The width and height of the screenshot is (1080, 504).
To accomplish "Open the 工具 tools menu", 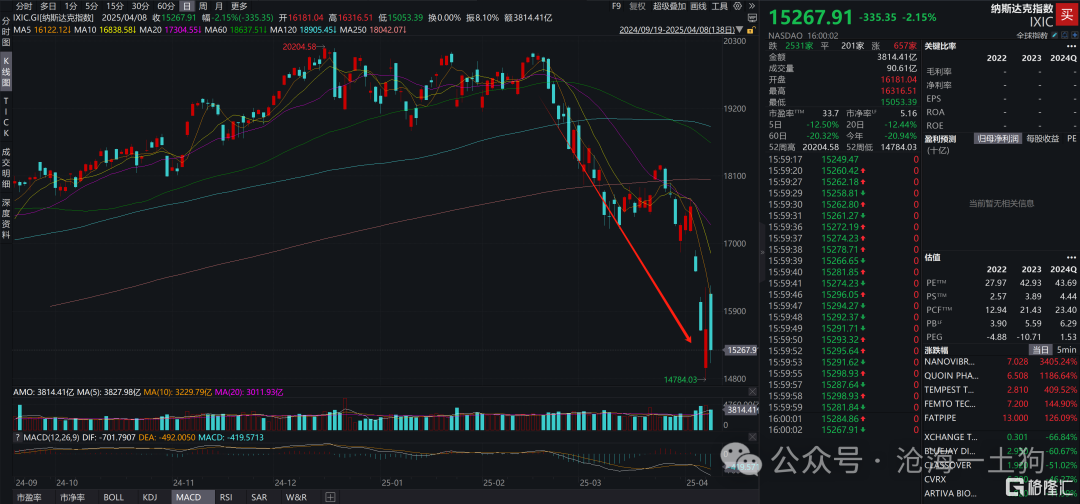I will (720, 6).
